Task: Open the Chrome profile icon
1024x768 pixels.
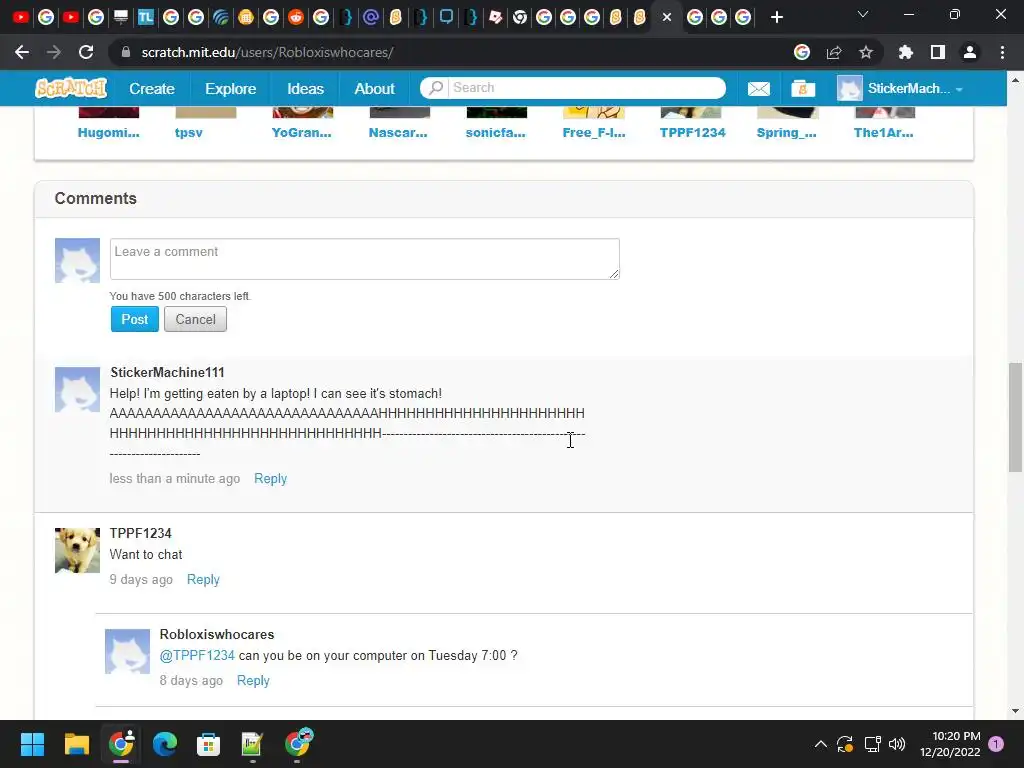Action: [970, 52]
